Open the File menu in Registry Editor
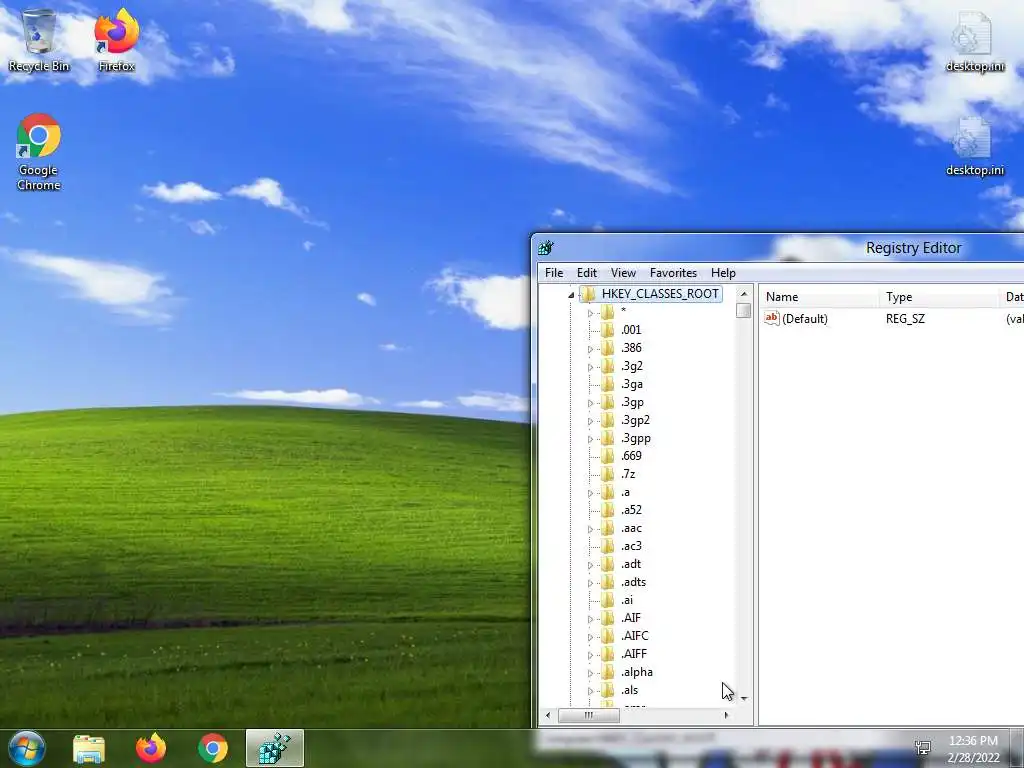This screenshot has height=768, width=1024. pyautogui.click(x=554, y=273)
